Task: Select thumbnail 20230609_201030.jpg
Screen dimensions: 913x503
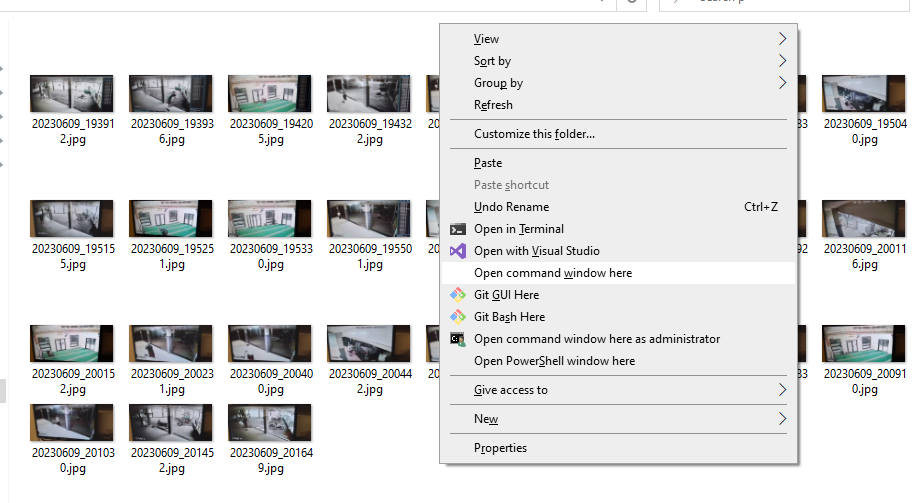Action: (72, 423)
